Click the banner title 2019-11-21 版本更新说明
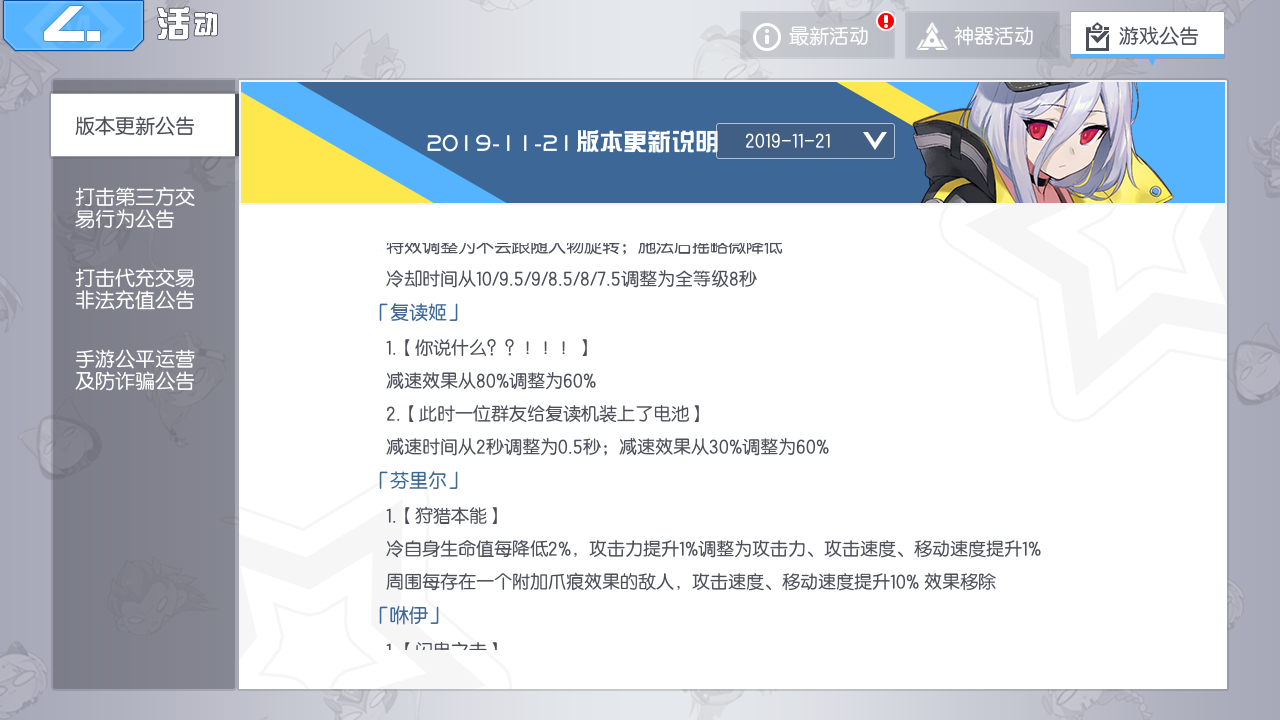Image resolution: width=1280 pixels, height=720 pixels. point(572,142)
